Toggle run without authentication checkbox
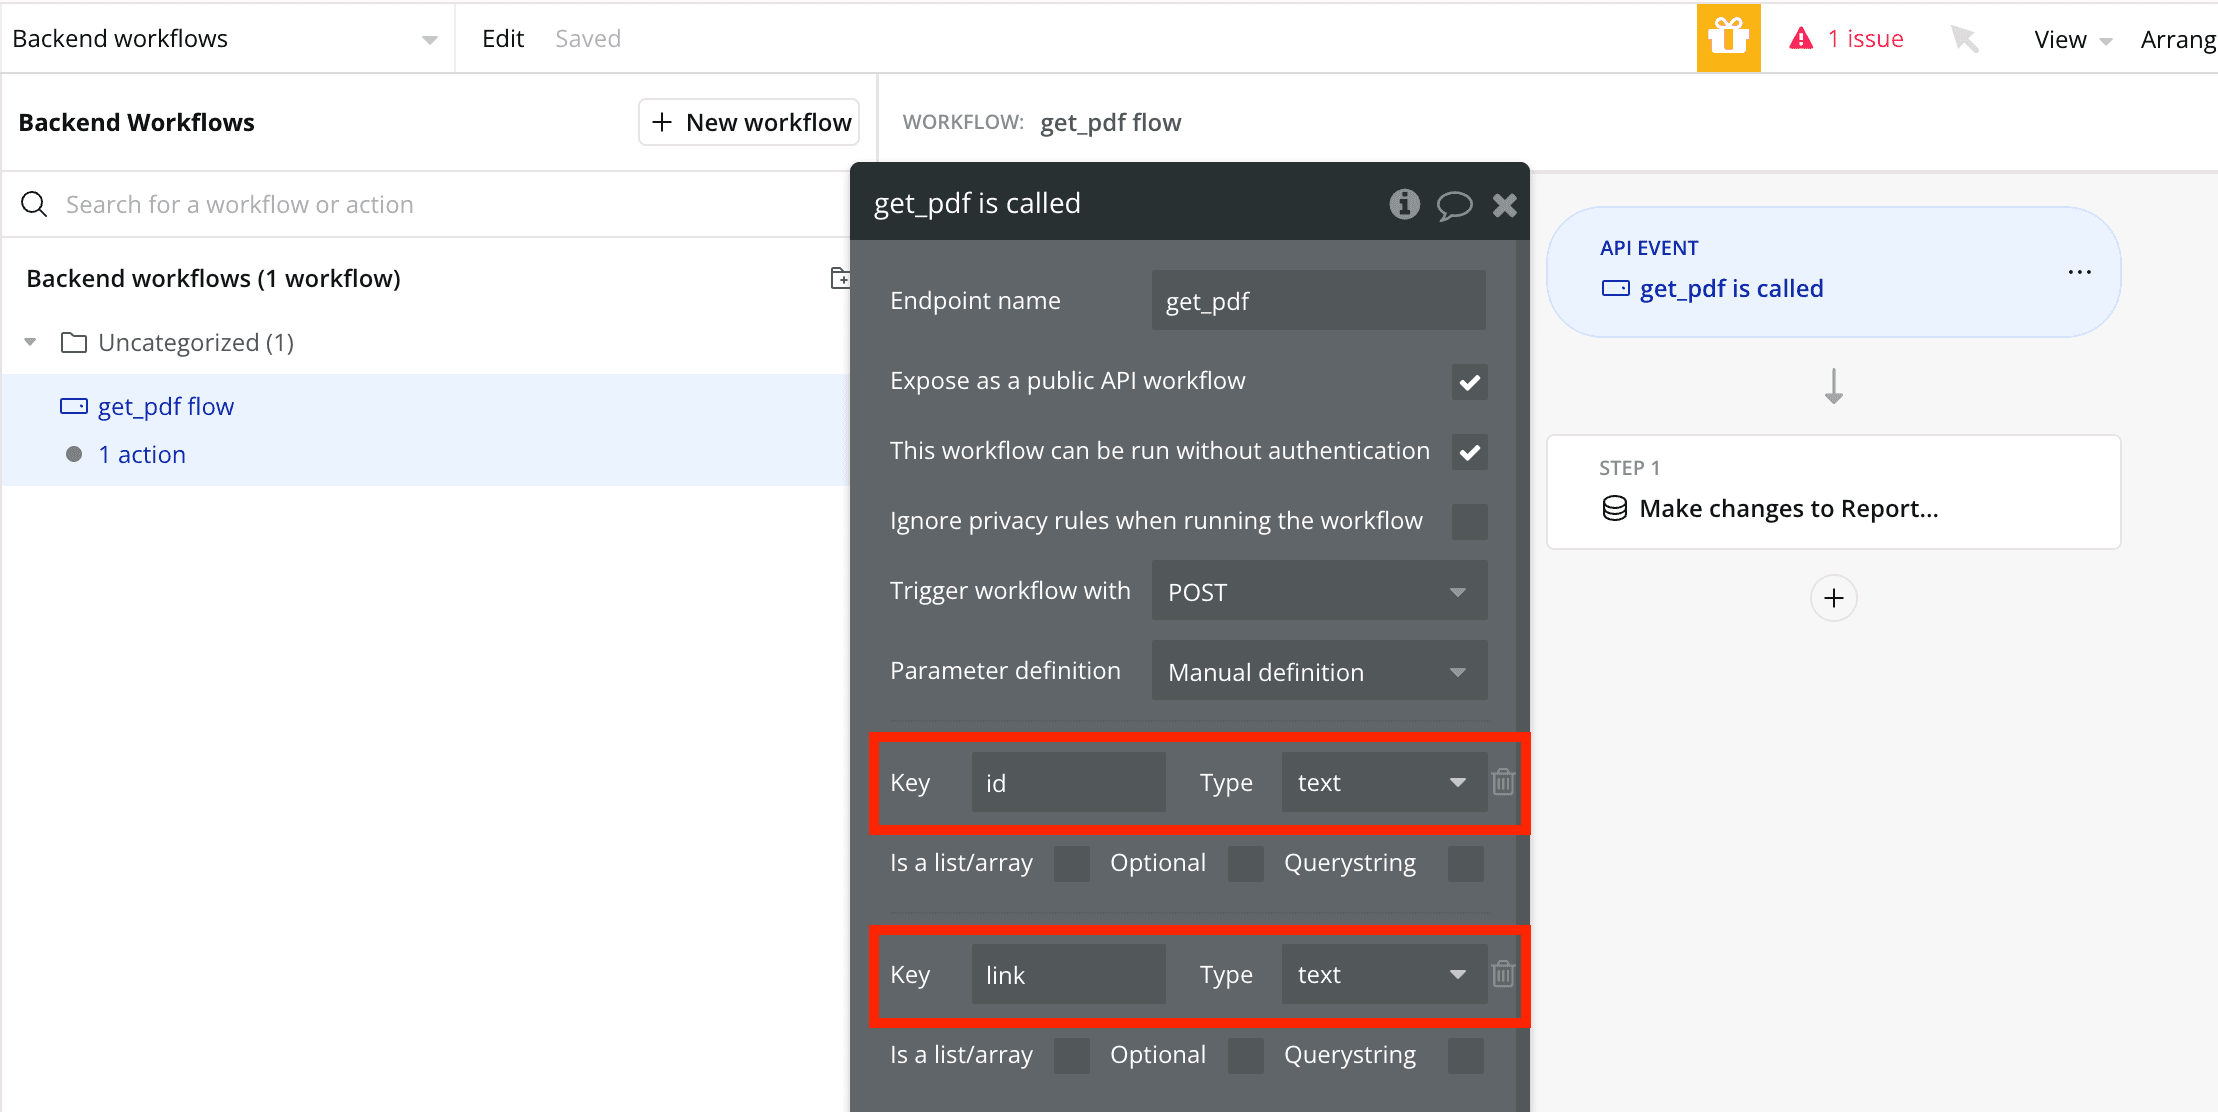This screenshot has width=2218, height=1112. (x=1469, y=452)
